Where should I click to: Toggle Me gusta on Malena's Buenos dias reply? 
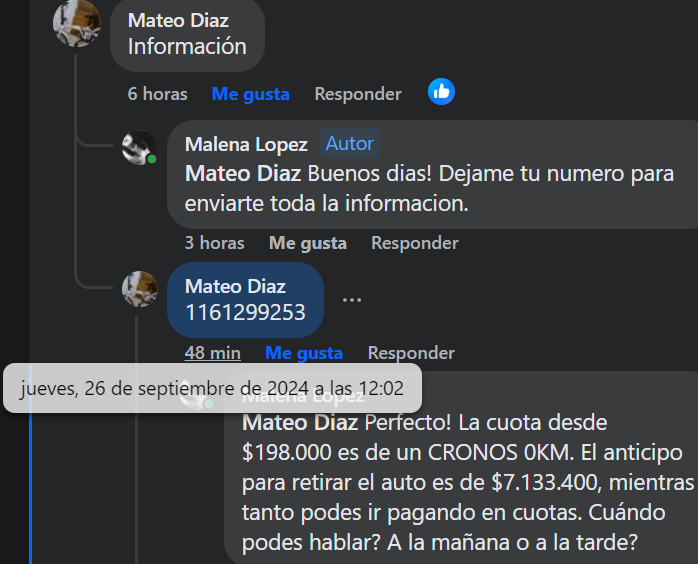pyautogui.click(x=308, y=243)
